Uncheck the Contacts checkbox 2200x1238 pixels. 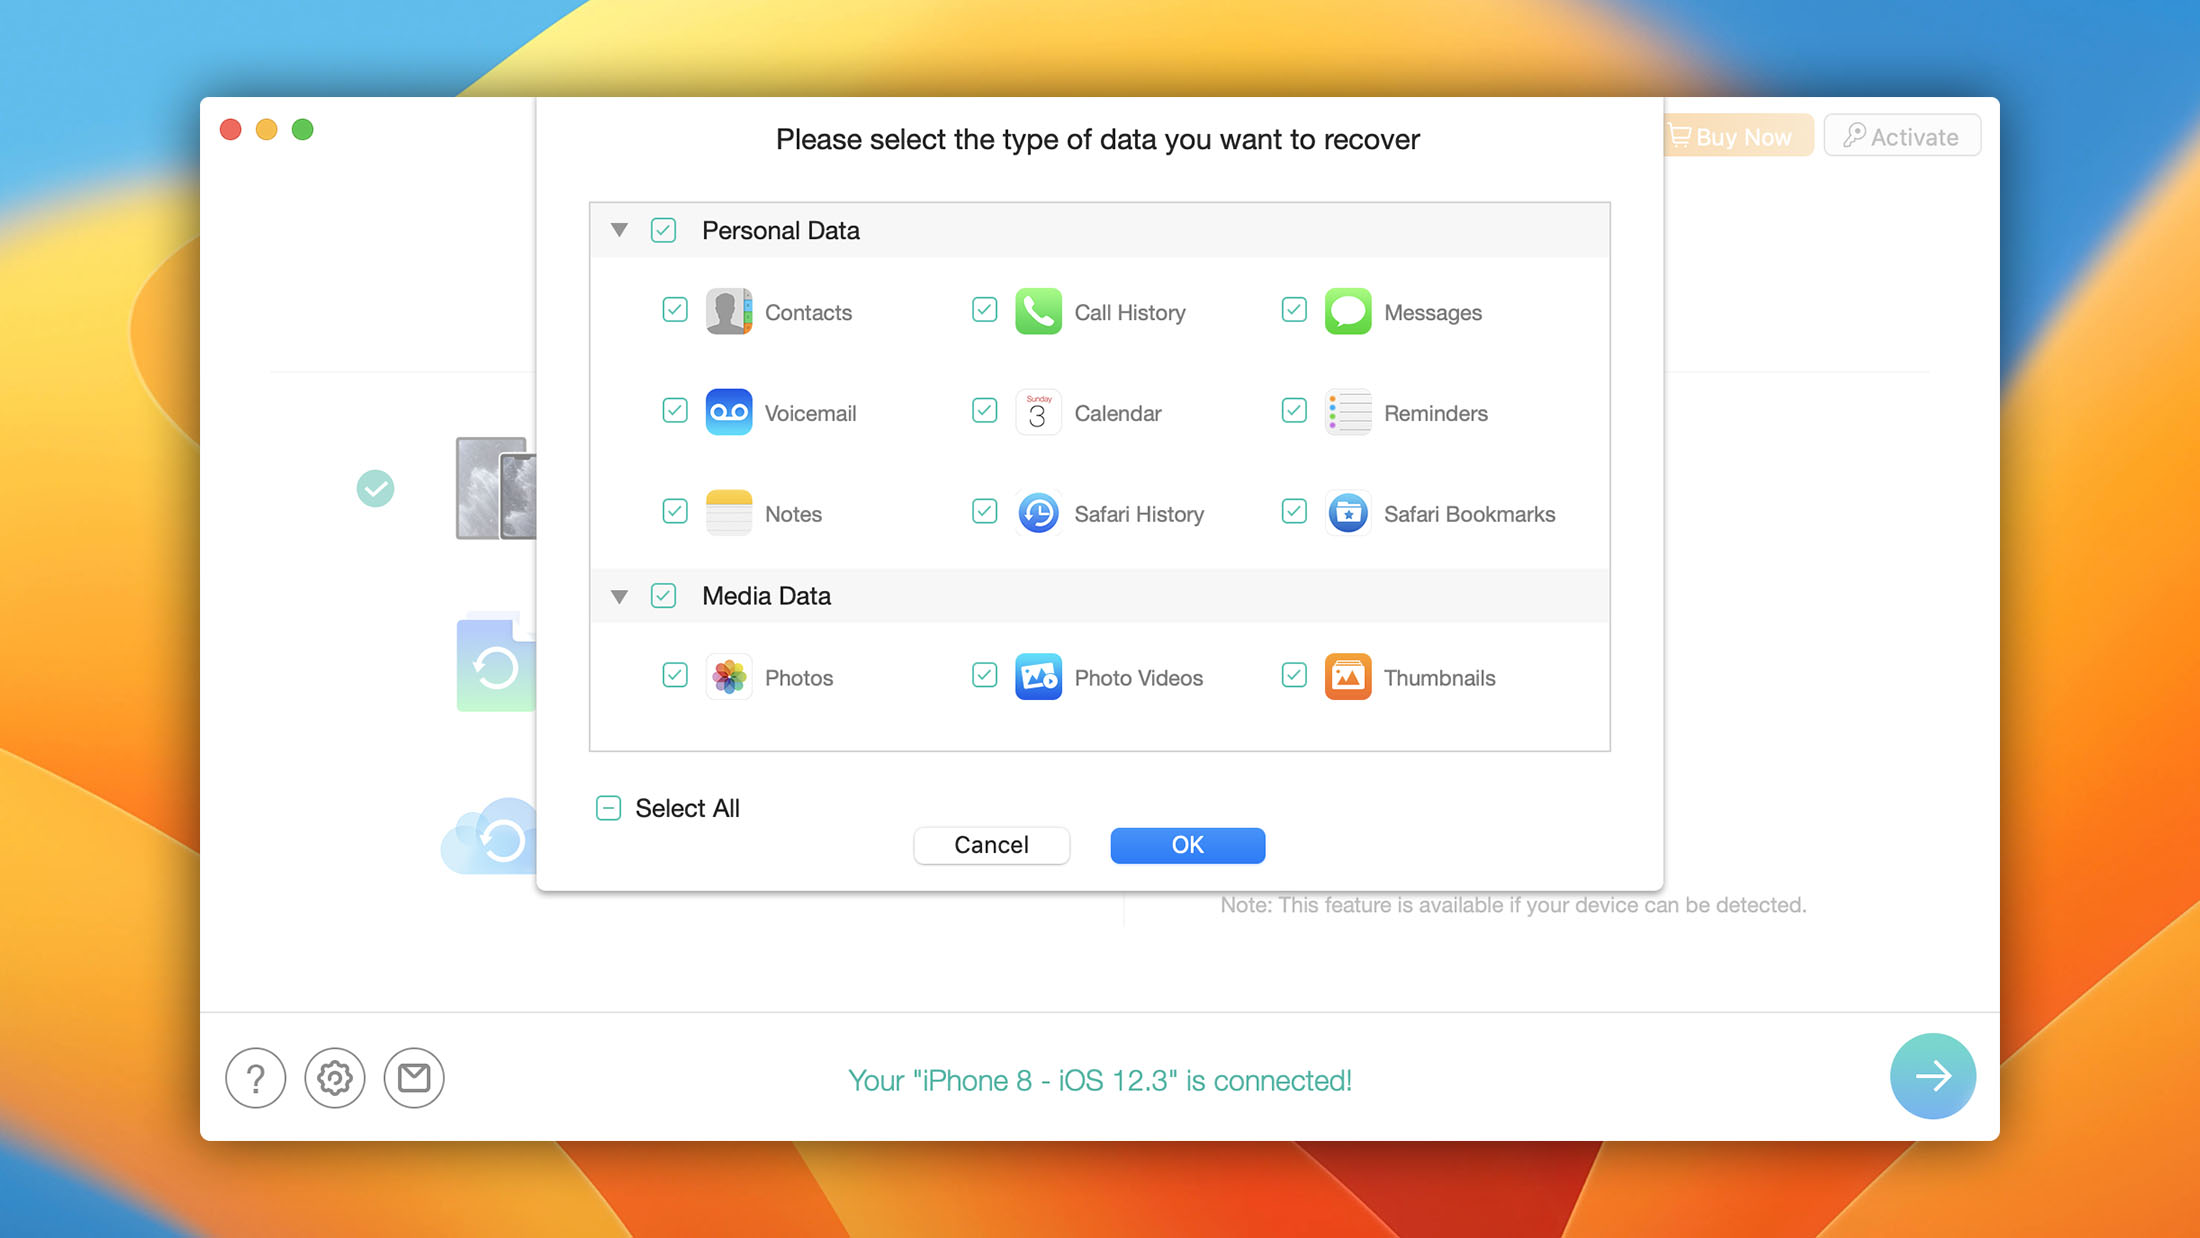coord(675,310)
